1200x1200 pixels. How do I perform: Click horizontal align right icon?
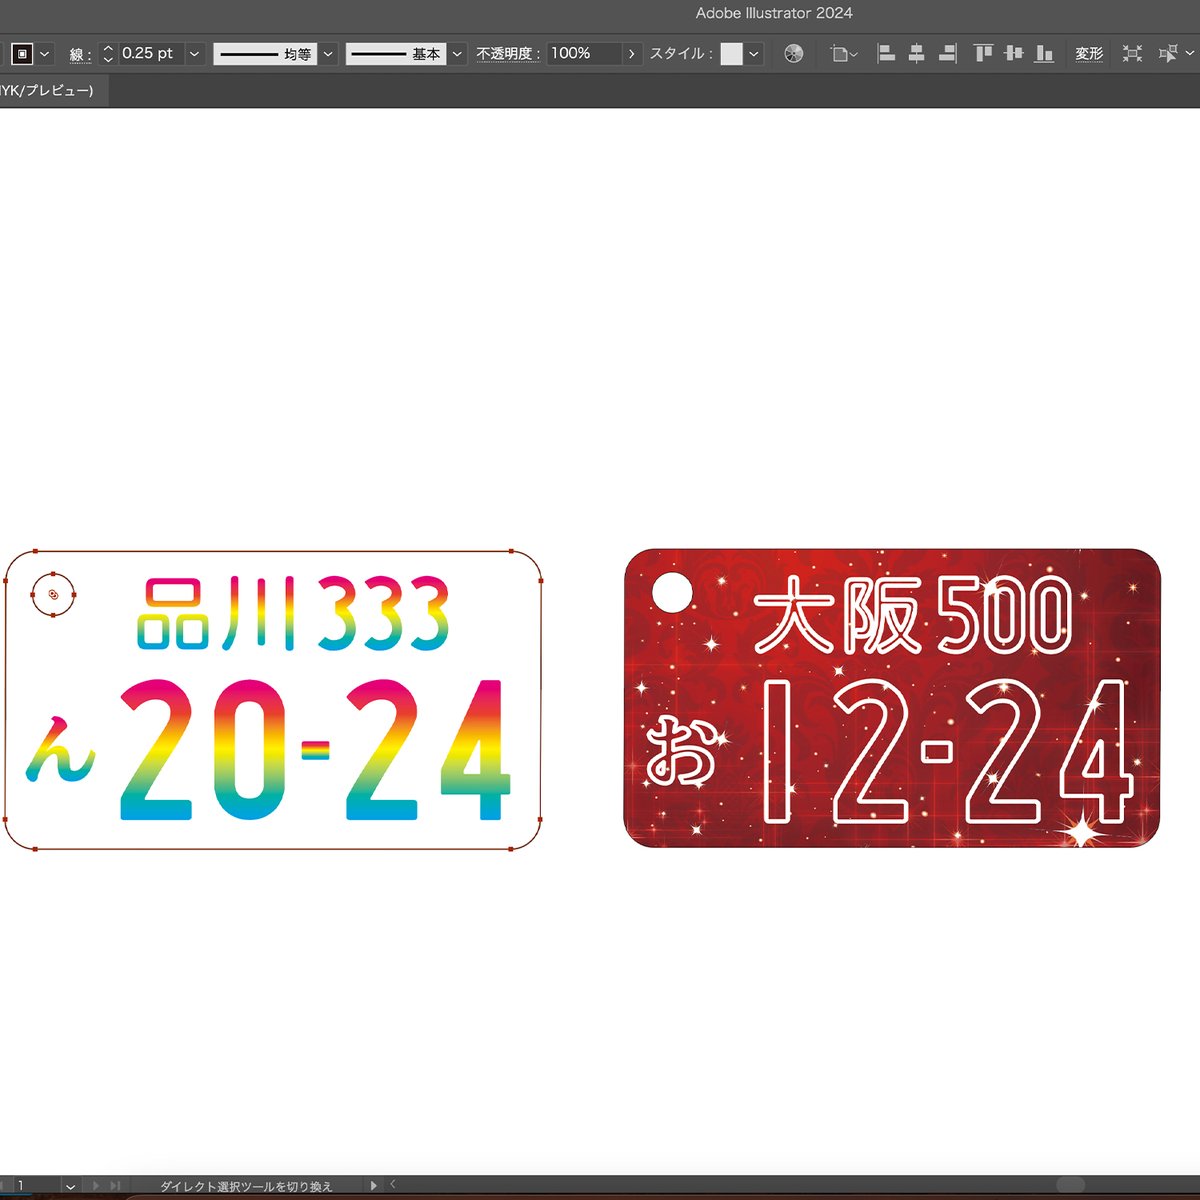(947, 54)
